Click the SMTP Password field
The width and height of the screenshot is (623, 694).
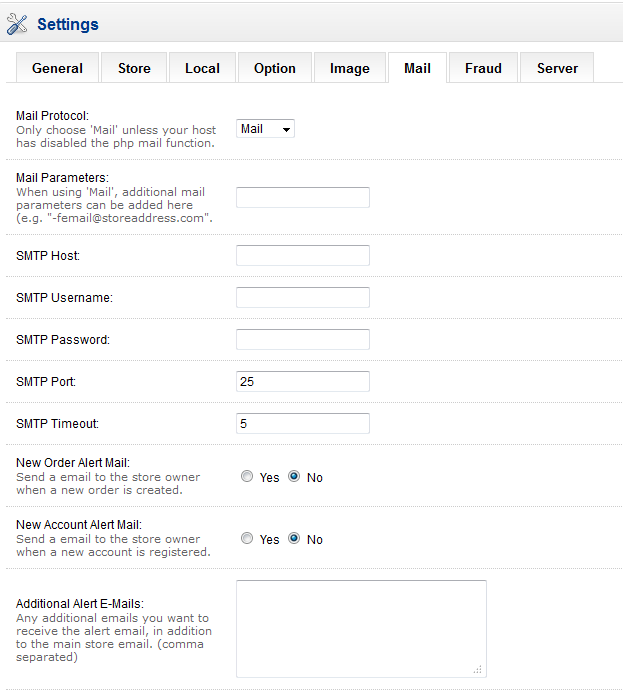pos(302,340)
